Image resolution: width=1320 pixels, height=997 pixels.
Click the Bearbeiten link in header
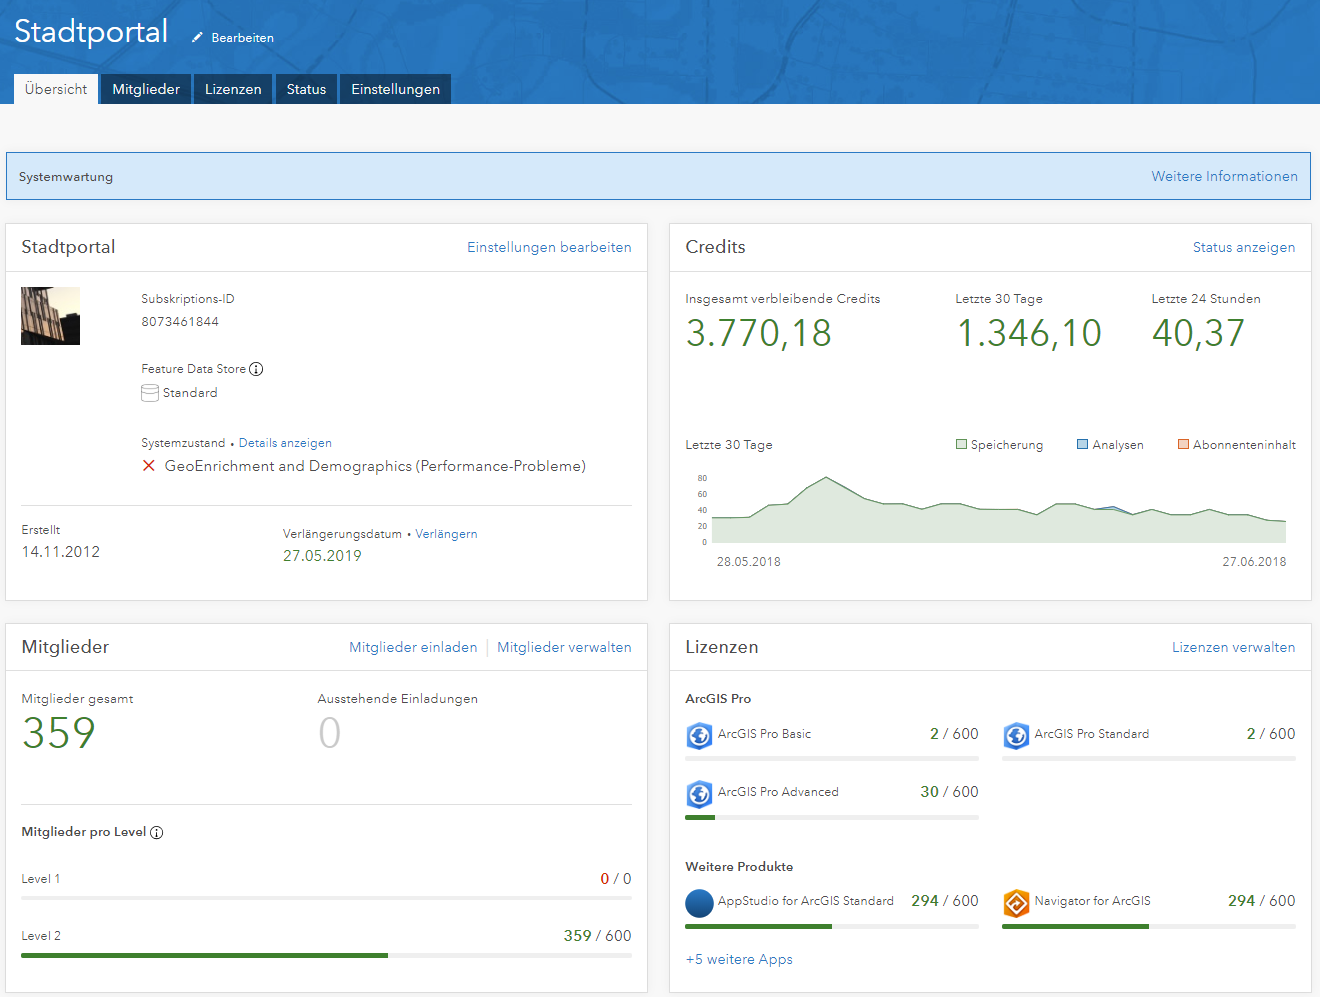click(242, 38)
